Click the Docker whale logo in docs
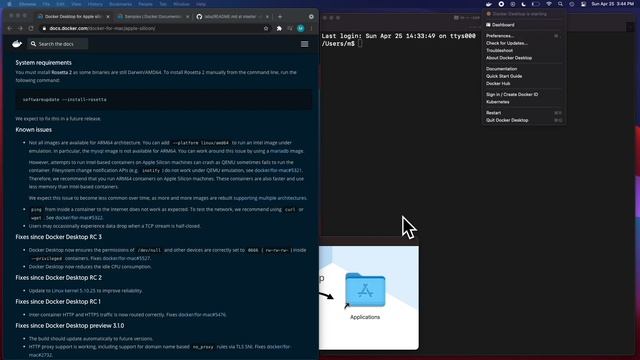This screenshot has height=360, width=640. [17, 44]
